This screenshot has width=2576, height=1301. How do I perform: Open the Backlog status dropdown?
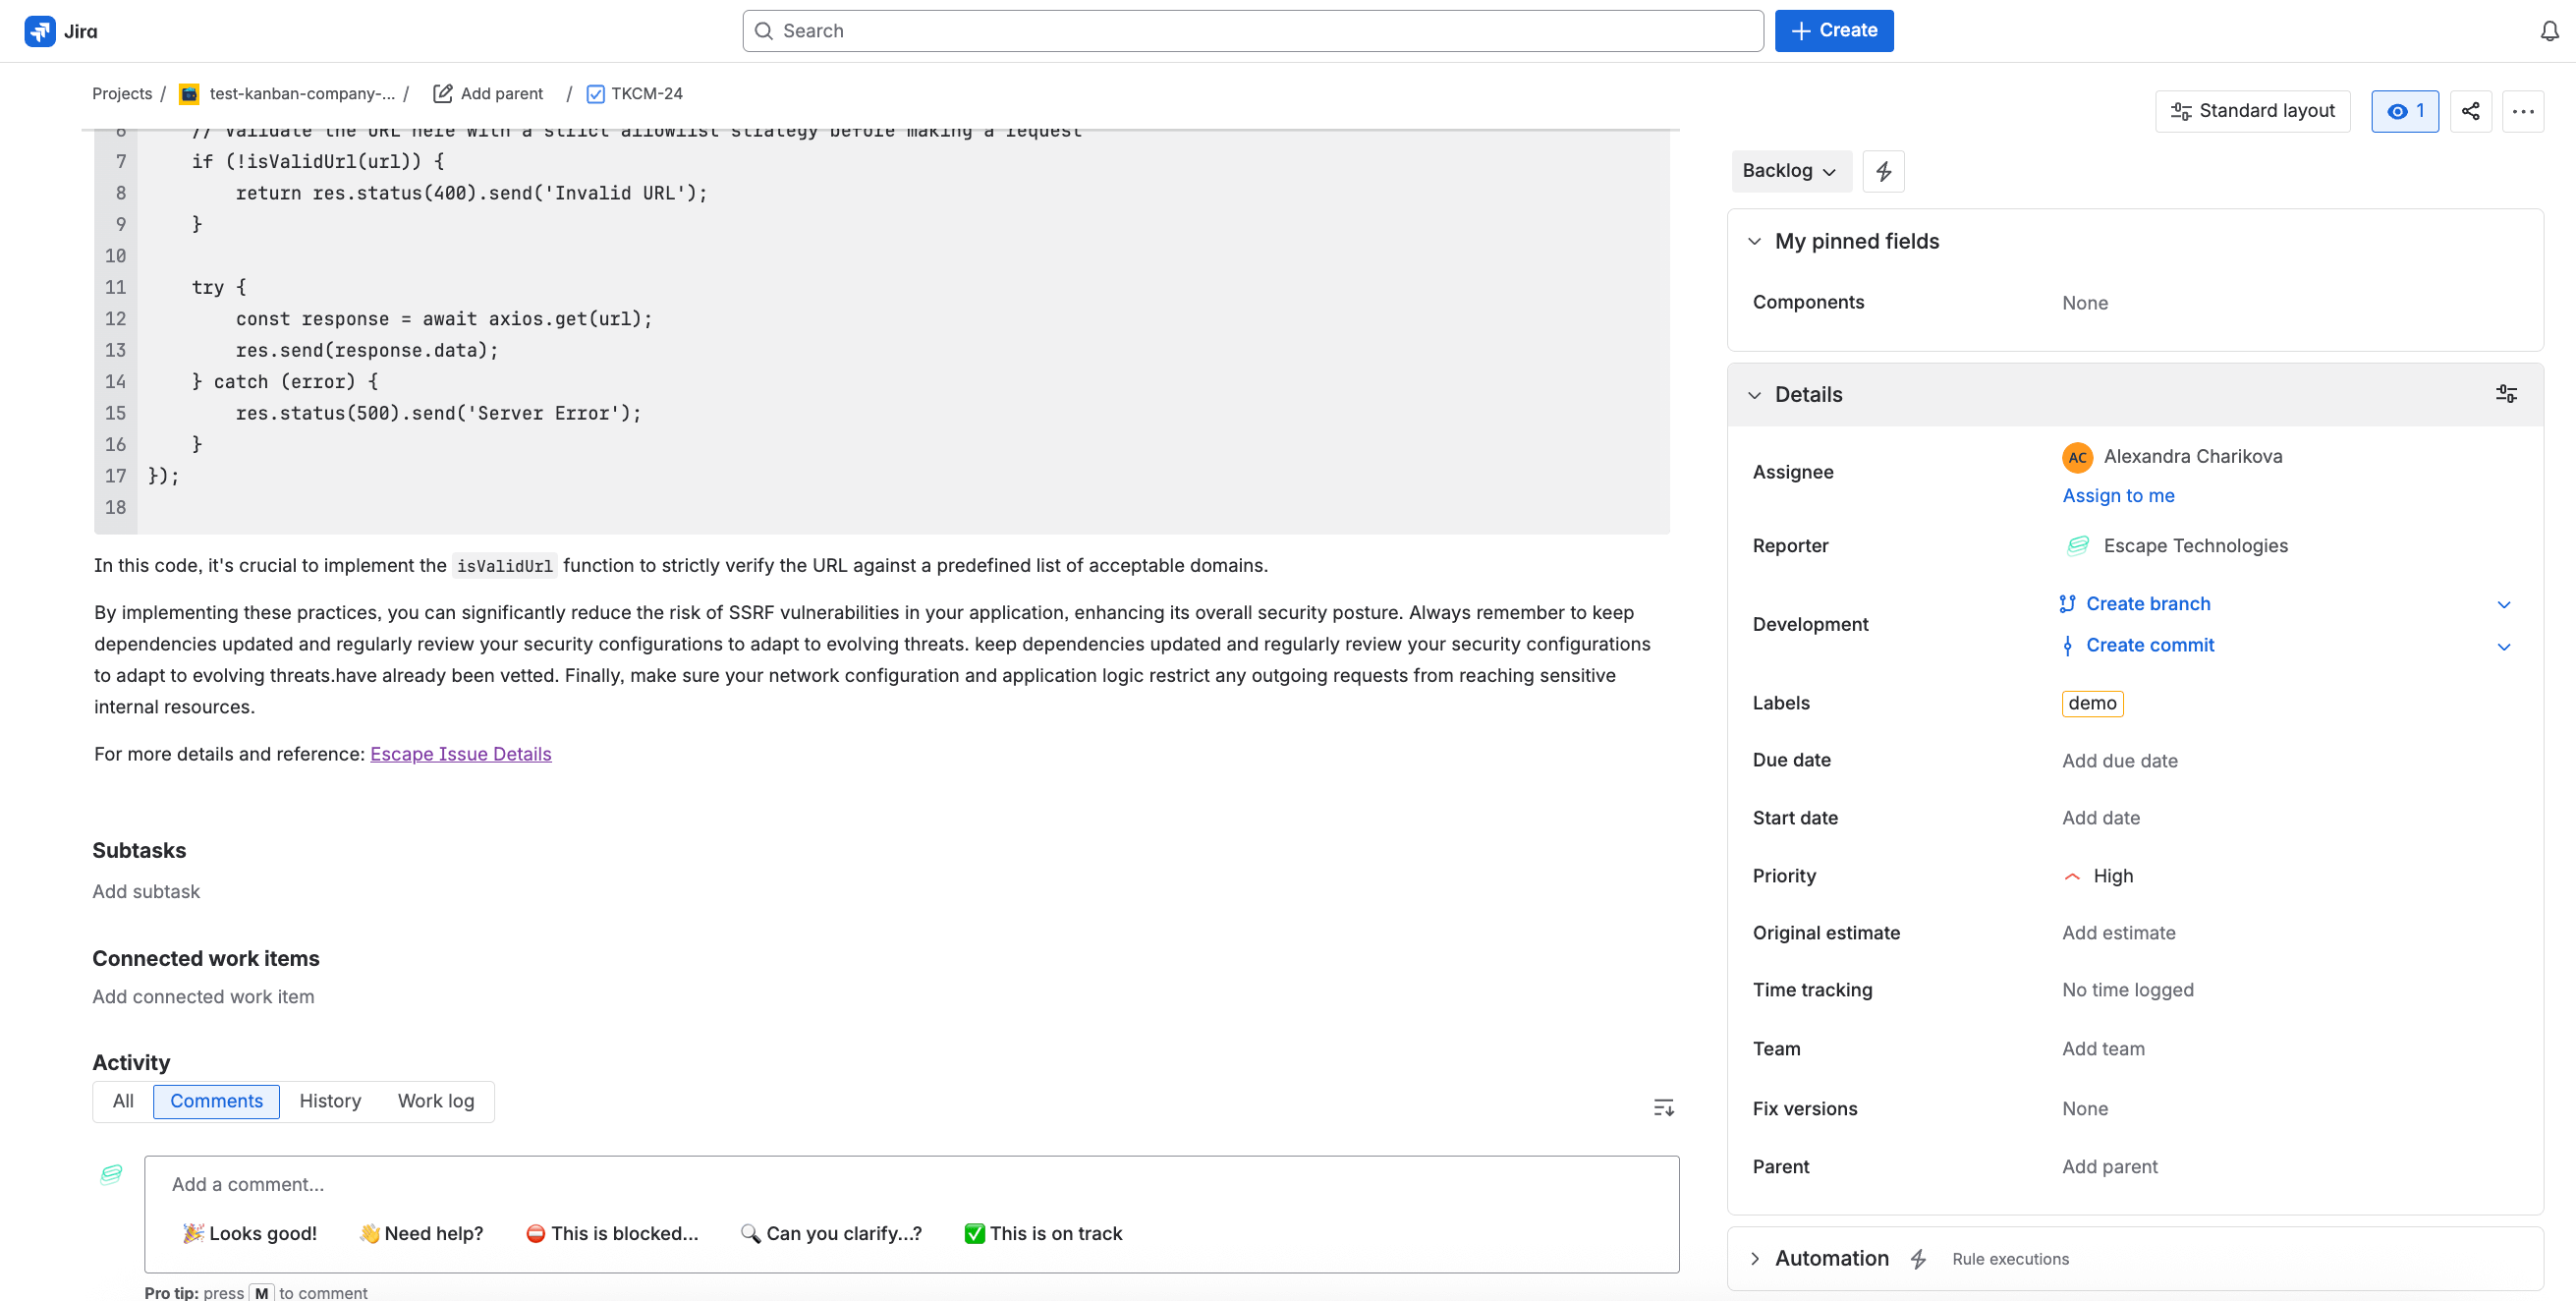tap(1790, 171)
